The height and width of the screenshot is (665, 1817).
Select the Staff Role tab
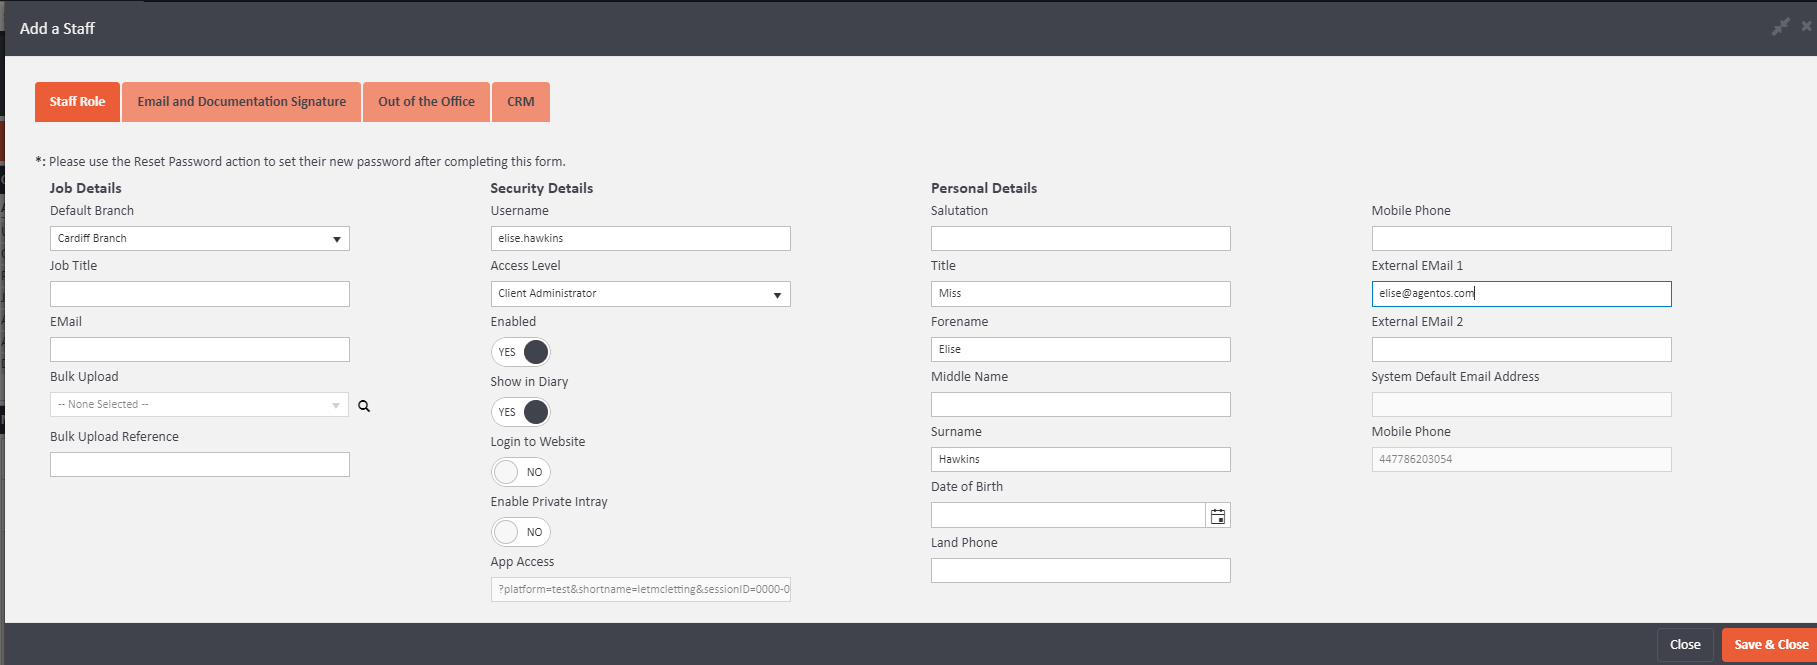(x=77, y=102)
